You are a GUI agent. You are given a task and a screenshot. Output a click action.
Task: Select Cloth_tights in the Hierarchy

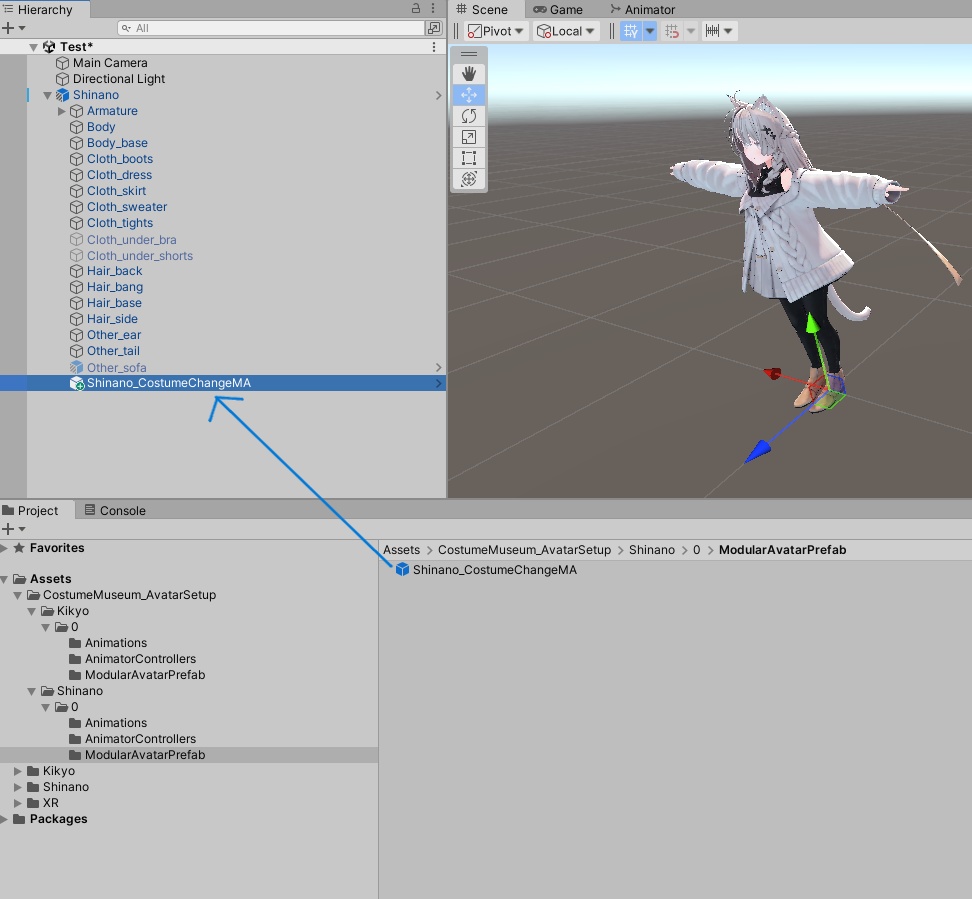tap(120, 223)
